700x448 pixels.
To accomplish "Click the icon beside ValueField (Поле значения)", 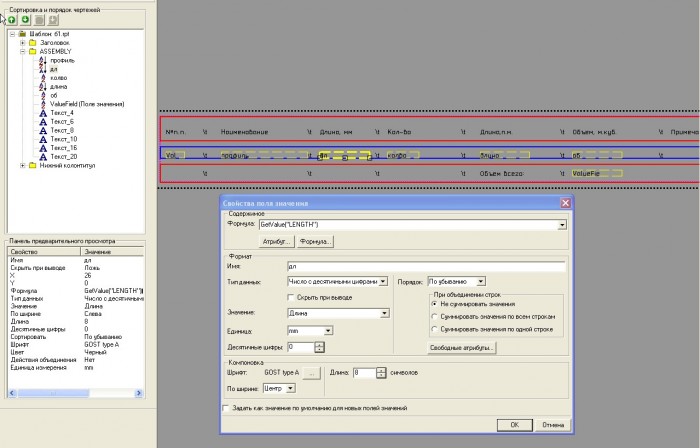I will [x=43, y=104].
